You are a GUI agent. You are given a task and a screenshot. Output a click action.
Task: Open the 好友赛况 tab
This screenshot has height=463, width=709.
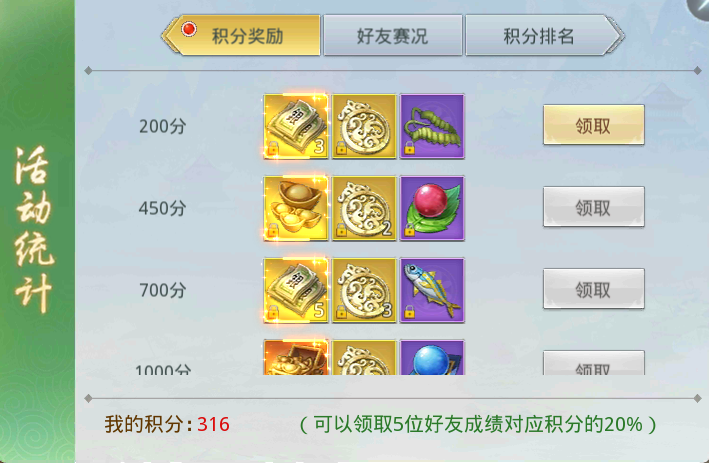tap(393, 35)
